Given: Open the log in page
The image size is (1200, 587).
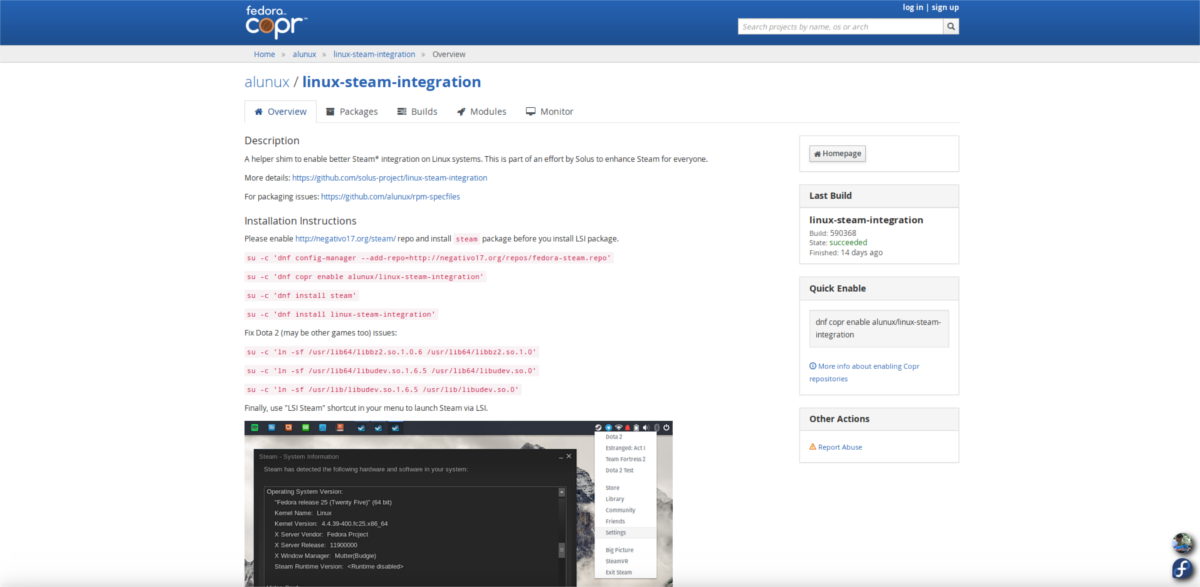Looking at the screenshot, I should pyautogui.click(x=913, y=7).
